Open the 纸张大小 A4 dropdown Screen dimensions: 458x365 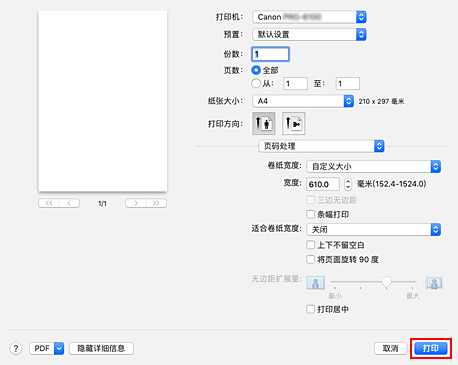click(303, 101)
